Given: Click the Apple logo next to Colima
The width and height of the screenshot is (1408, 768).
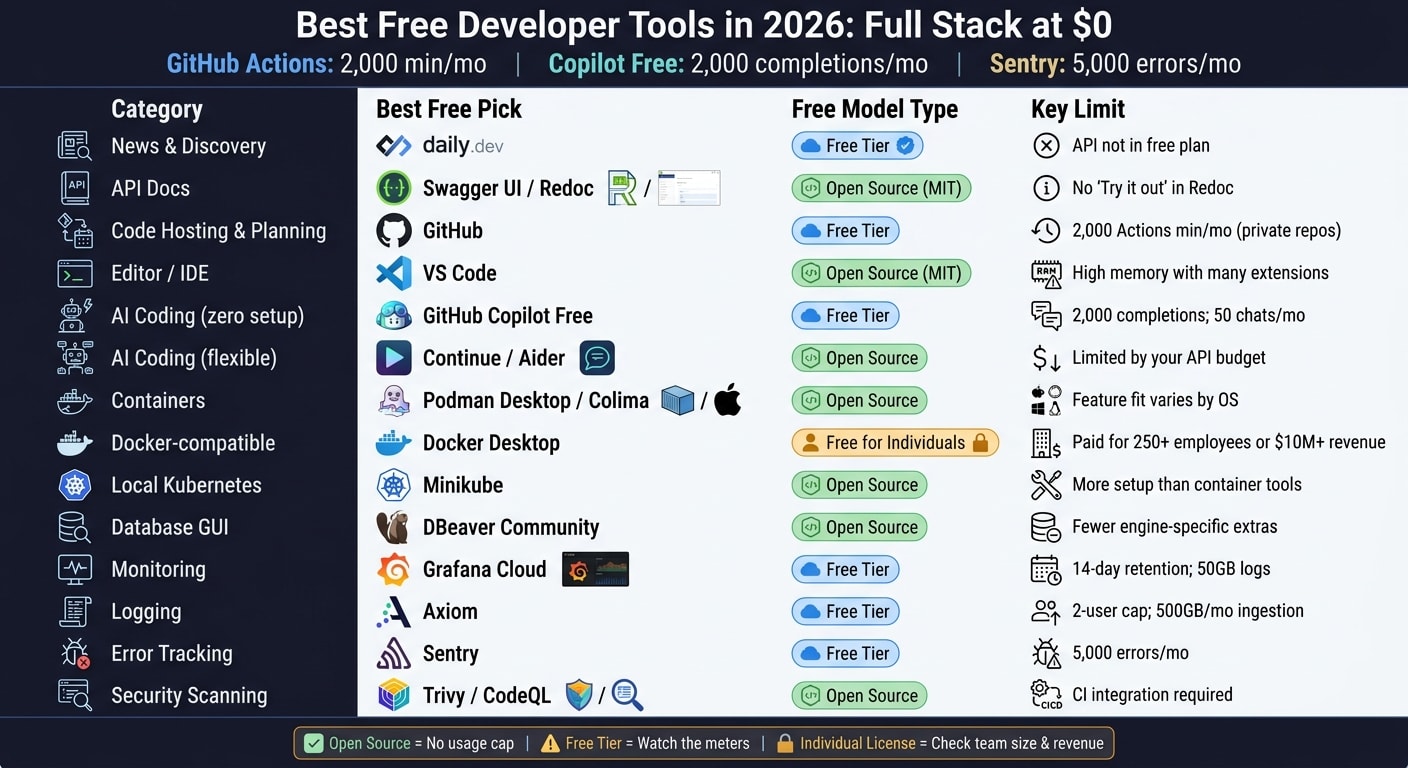Looking at the screenshot, I should tap(728, 400).
